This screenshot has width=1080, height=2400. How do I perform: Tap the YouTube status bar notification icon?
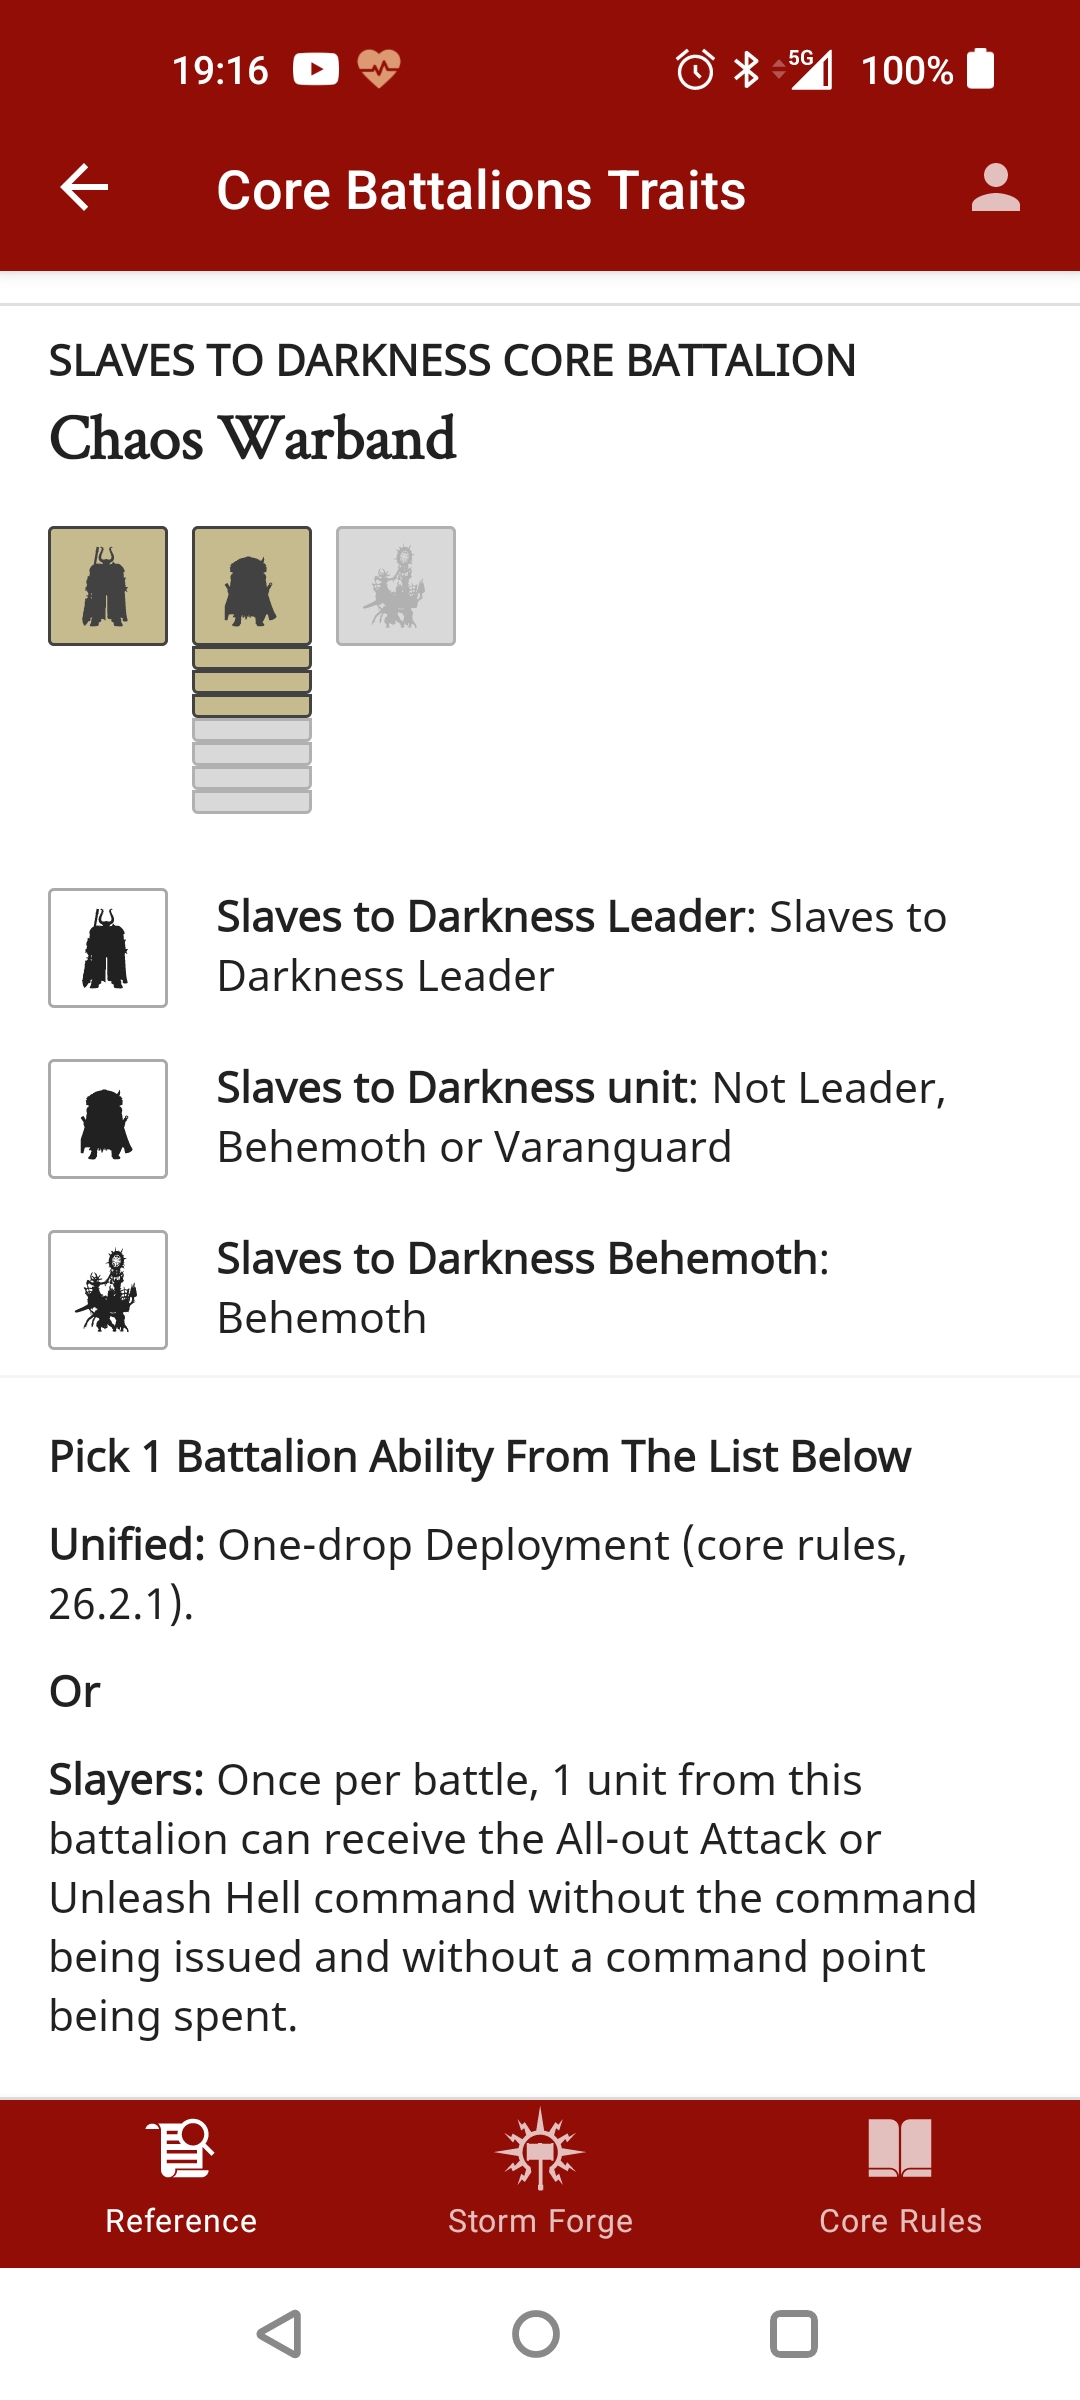point(316,69)
